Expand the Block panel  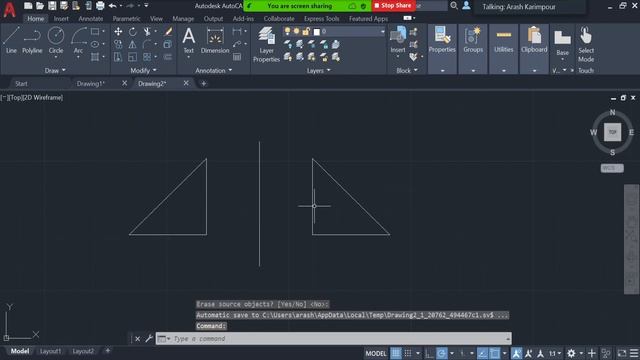pos(407,70)
